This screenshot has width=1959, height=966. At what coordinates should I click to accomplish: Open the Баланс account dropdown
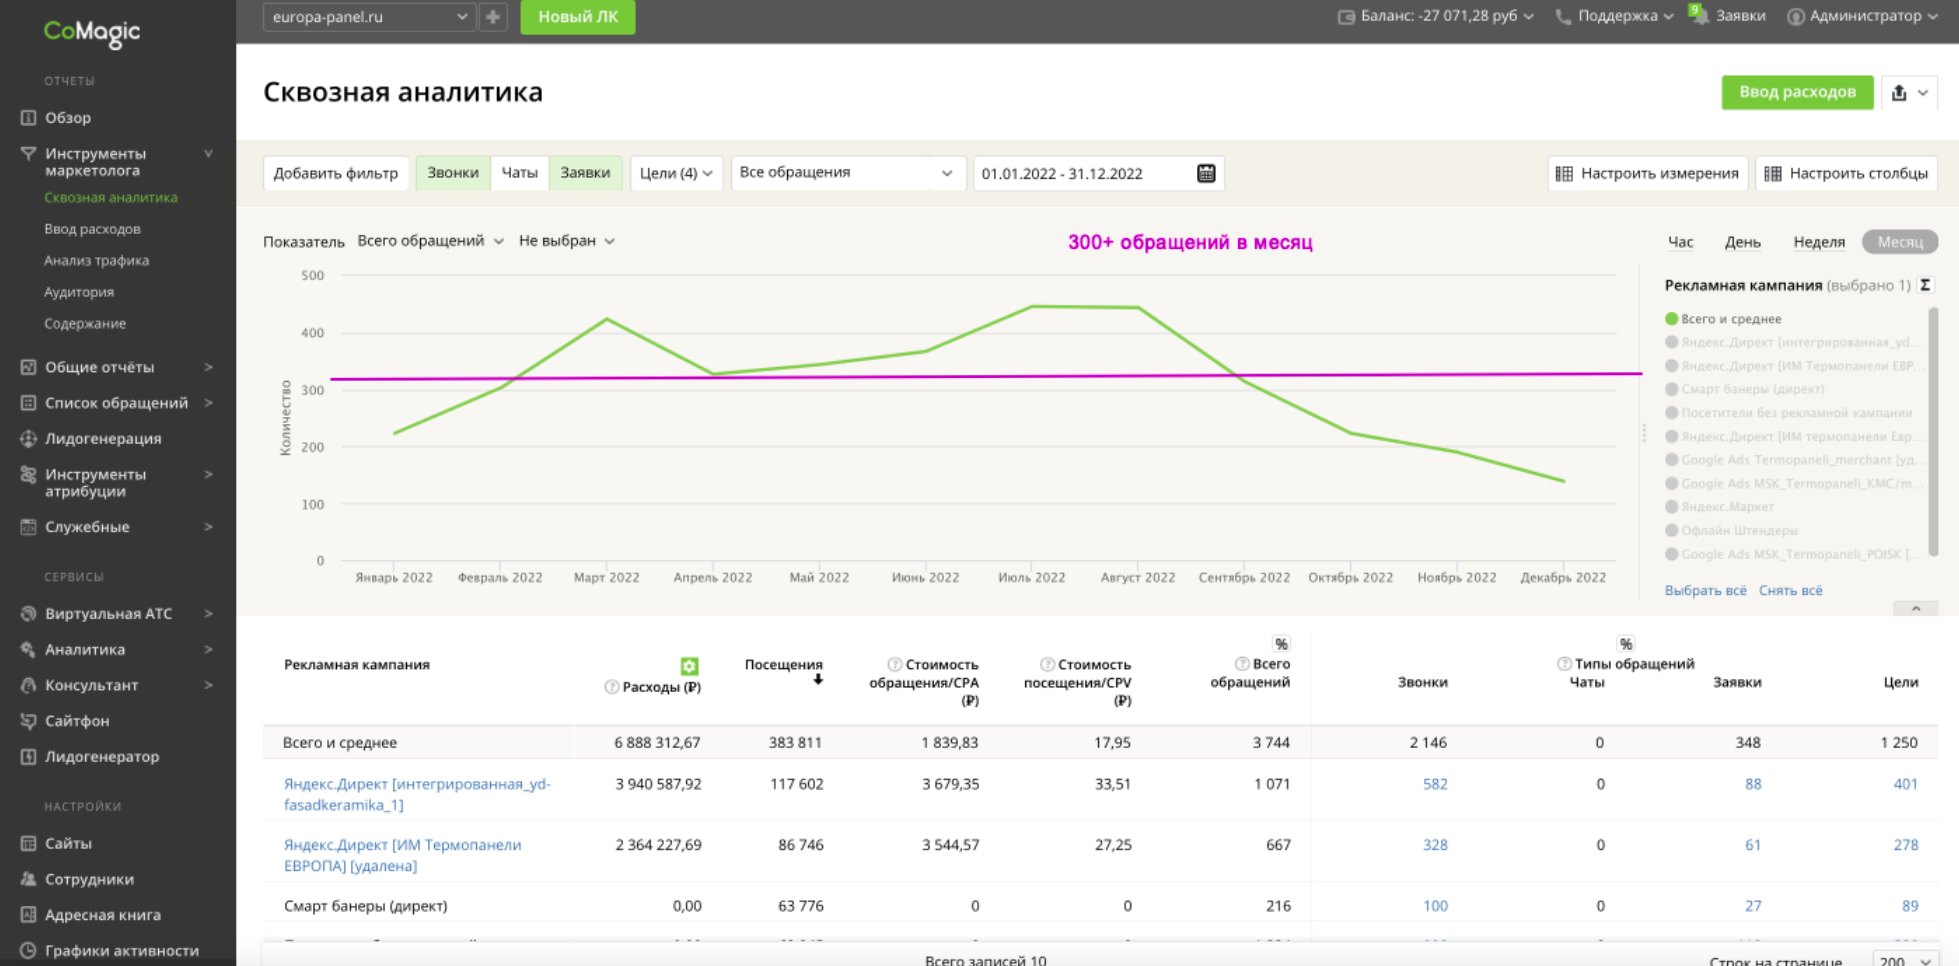[1436, 16]
